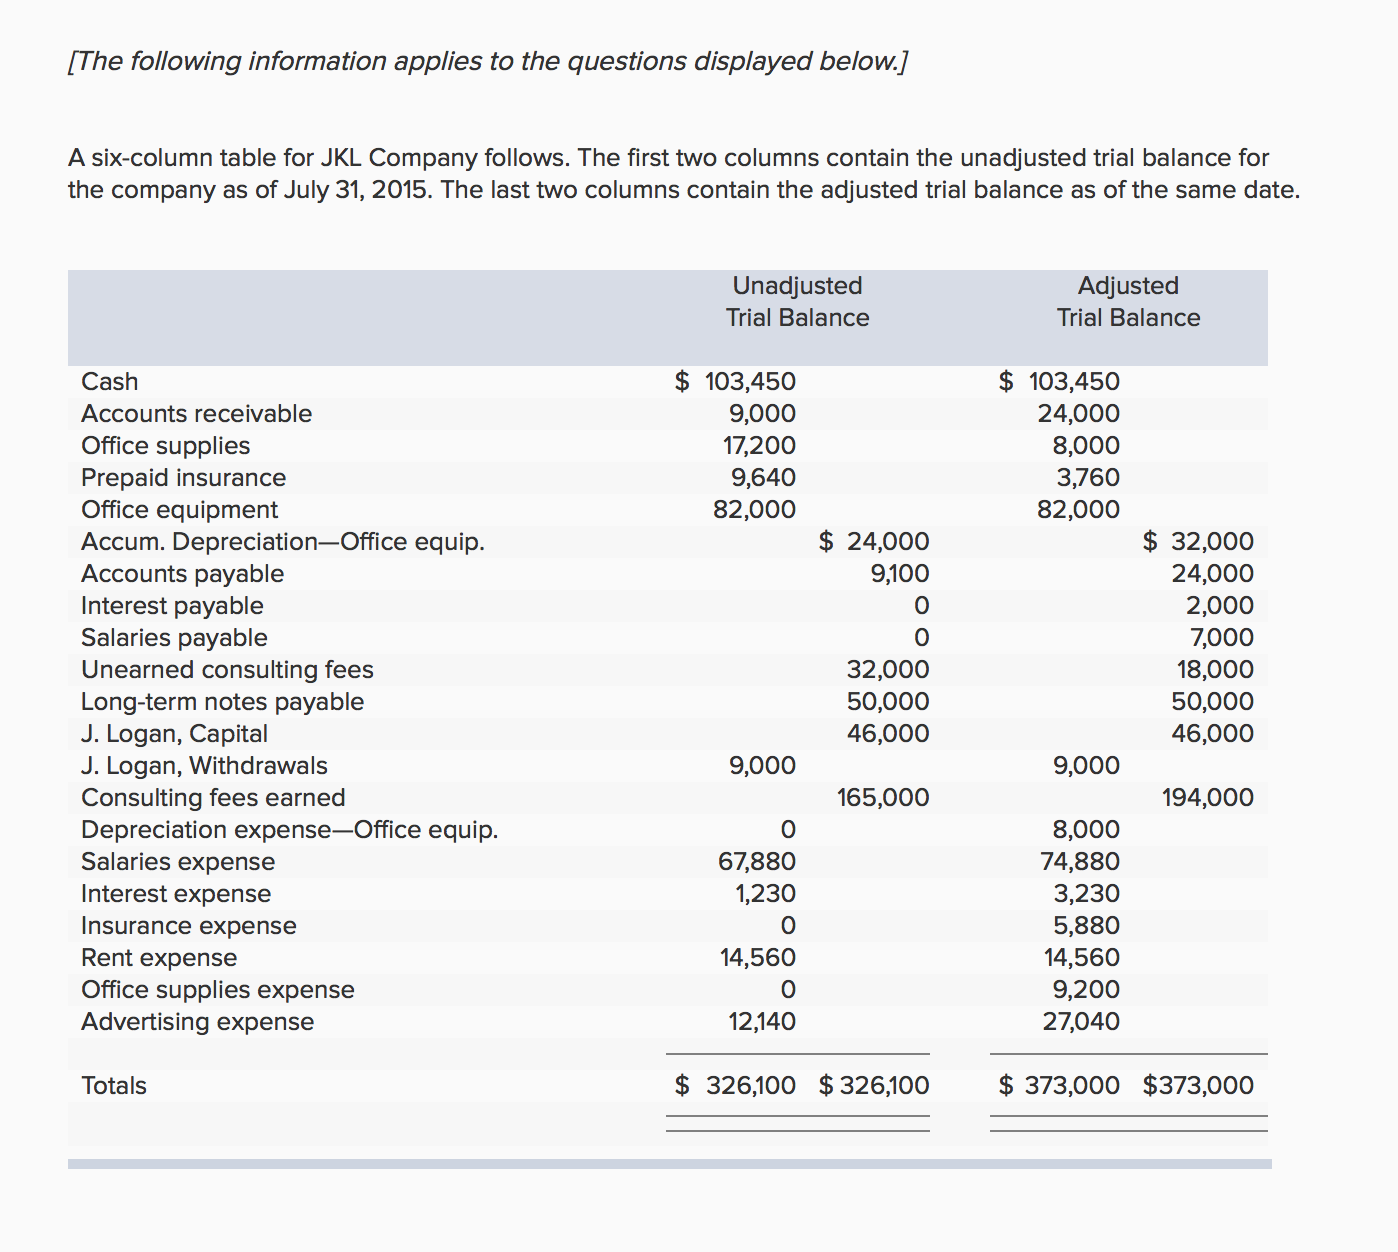
Task: Click the "Office equipment" row label
Action: tap(179, 510)
